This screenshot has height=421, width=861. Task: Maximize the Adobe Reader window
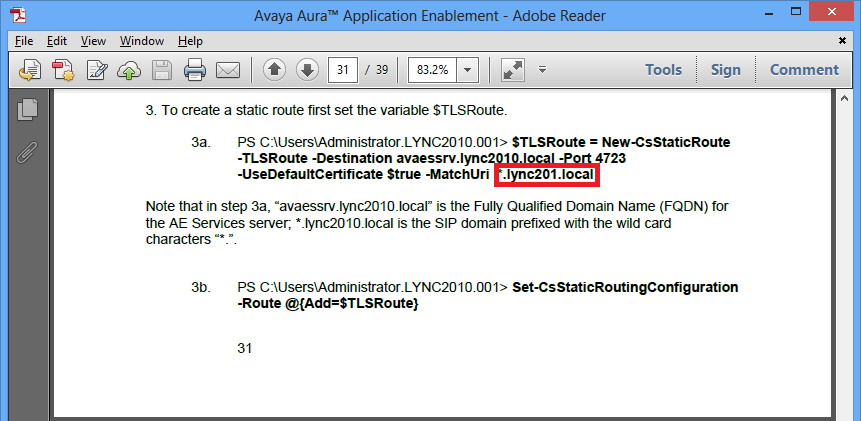pos(796,12)
